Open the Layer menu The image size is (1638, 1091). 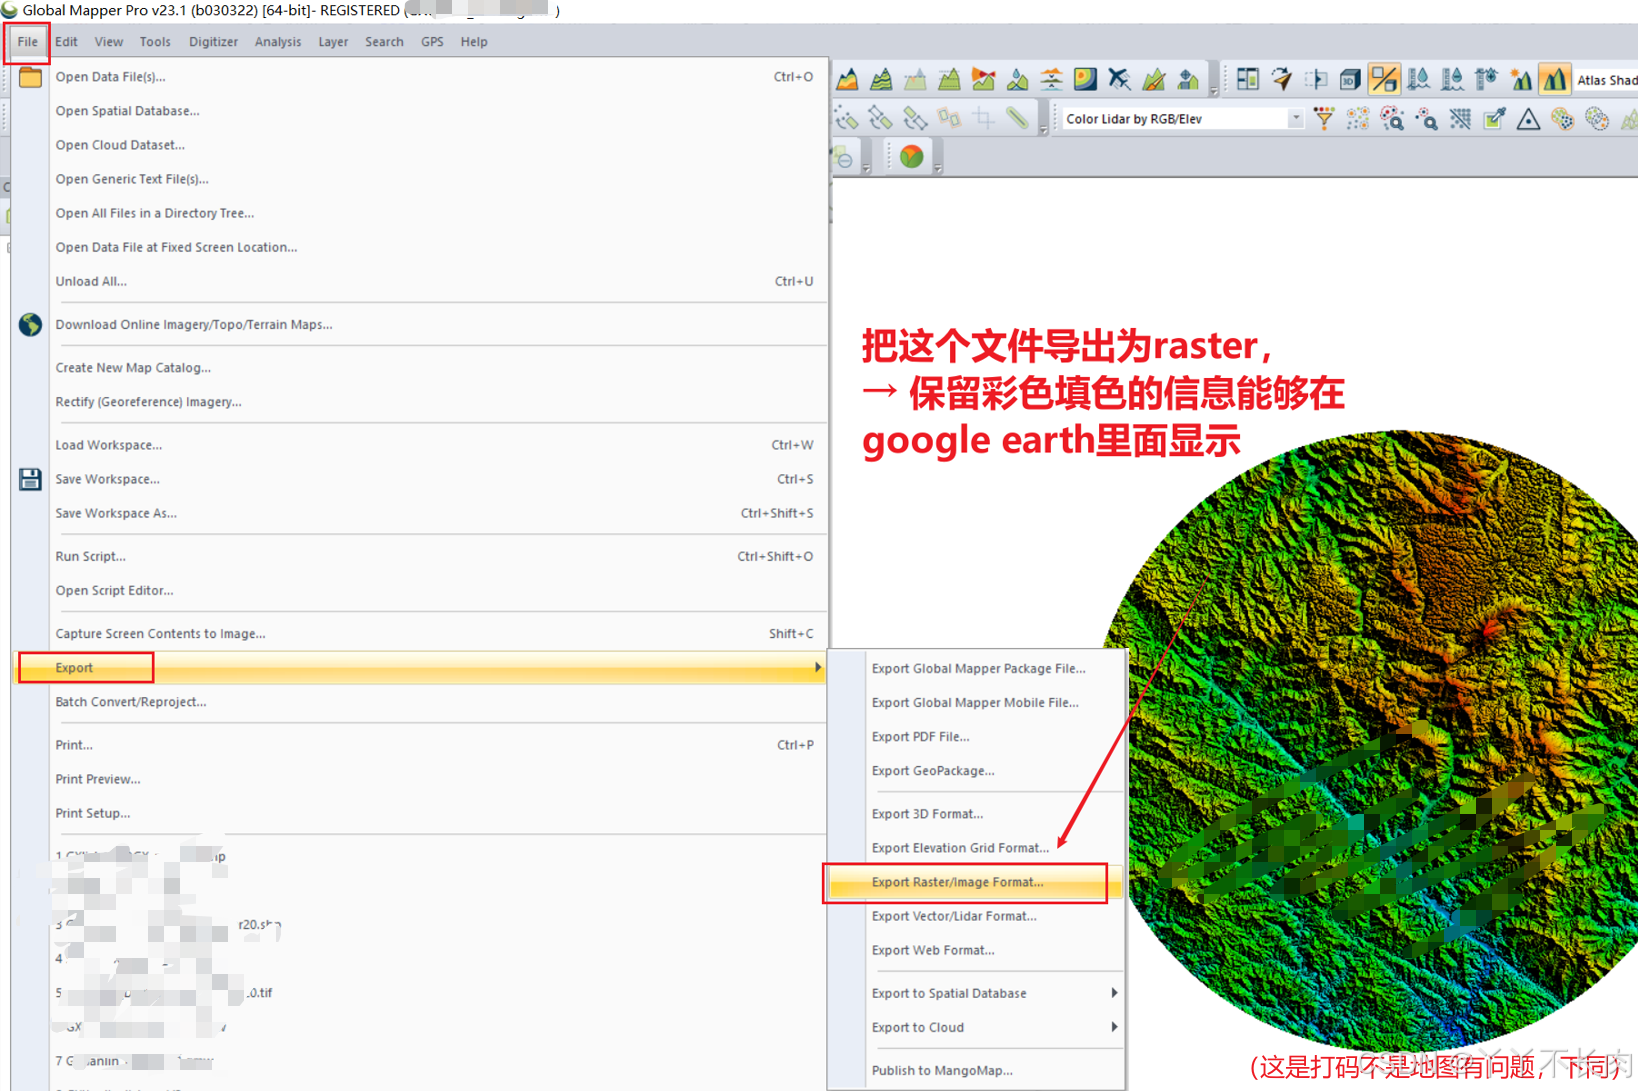pos(333,42)
